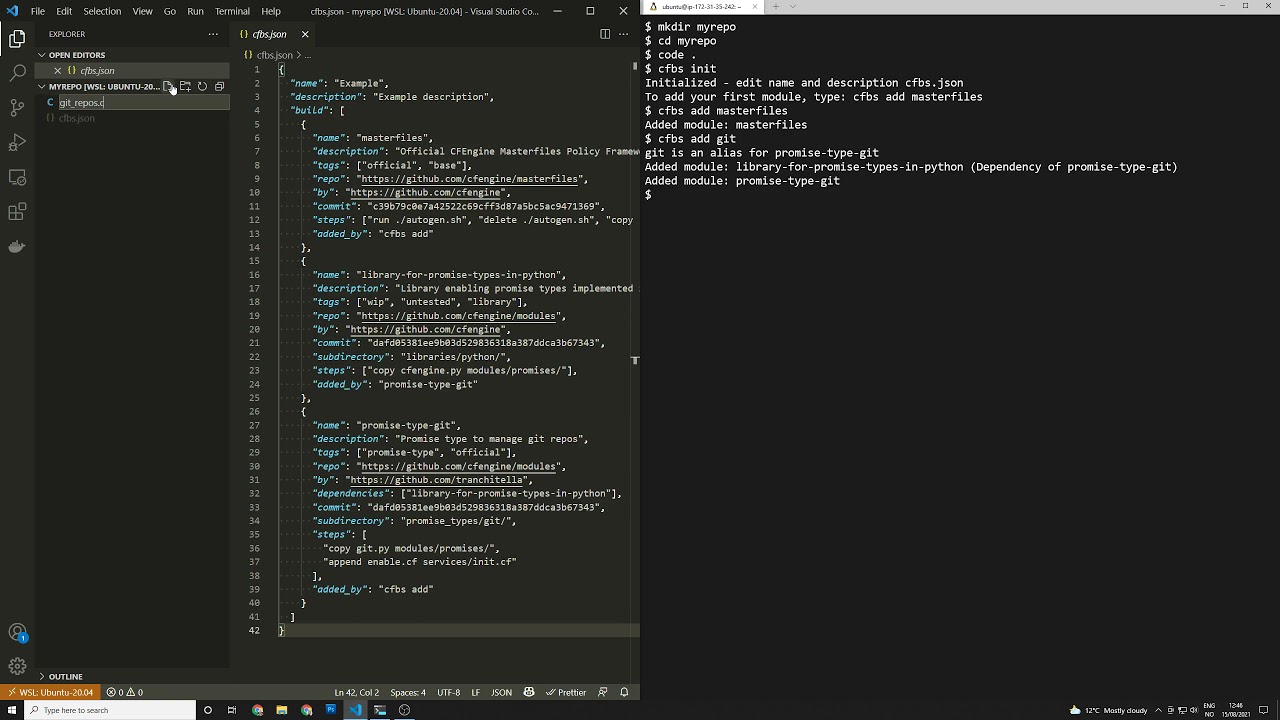
Task: Open the Remote Explorer view
Action: (17, 177)
